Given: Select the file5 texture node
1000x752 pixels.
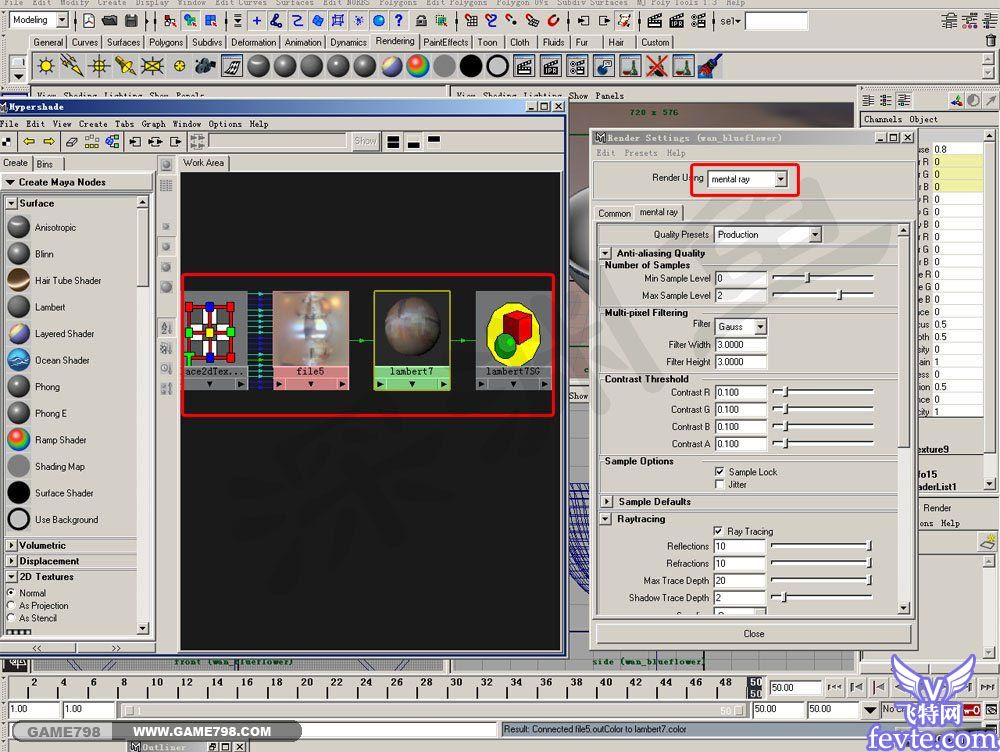Looking at the screenshot, I should click(x=311, y=340).
